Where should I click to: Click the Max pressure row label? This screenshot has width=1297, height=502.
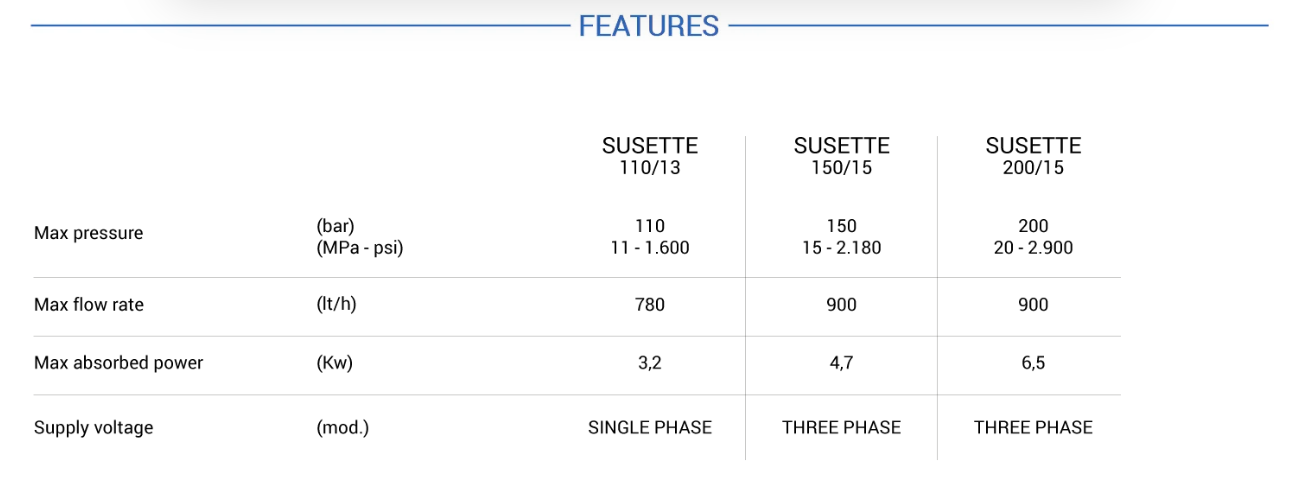88,233
